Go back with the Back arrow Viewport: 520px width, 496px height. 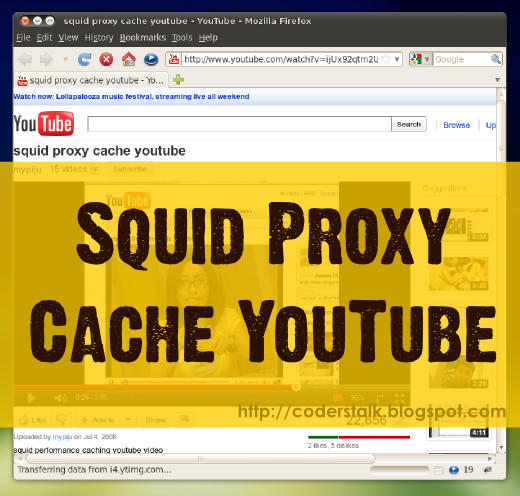click(25, 60)
